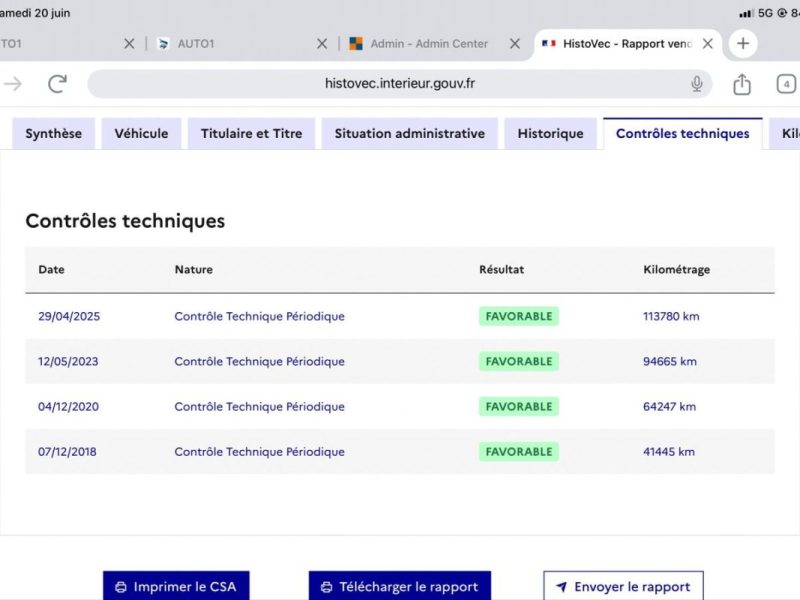Viewport: 800px width, 600px height.
Task: Focus the histovec.interieur.gouv.fr address field
Action: [399, 84]
